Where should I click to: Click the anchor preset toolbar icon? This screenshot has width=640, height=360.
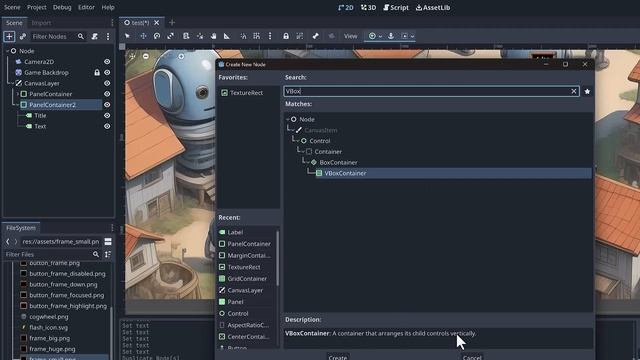(x=391, y=36)
